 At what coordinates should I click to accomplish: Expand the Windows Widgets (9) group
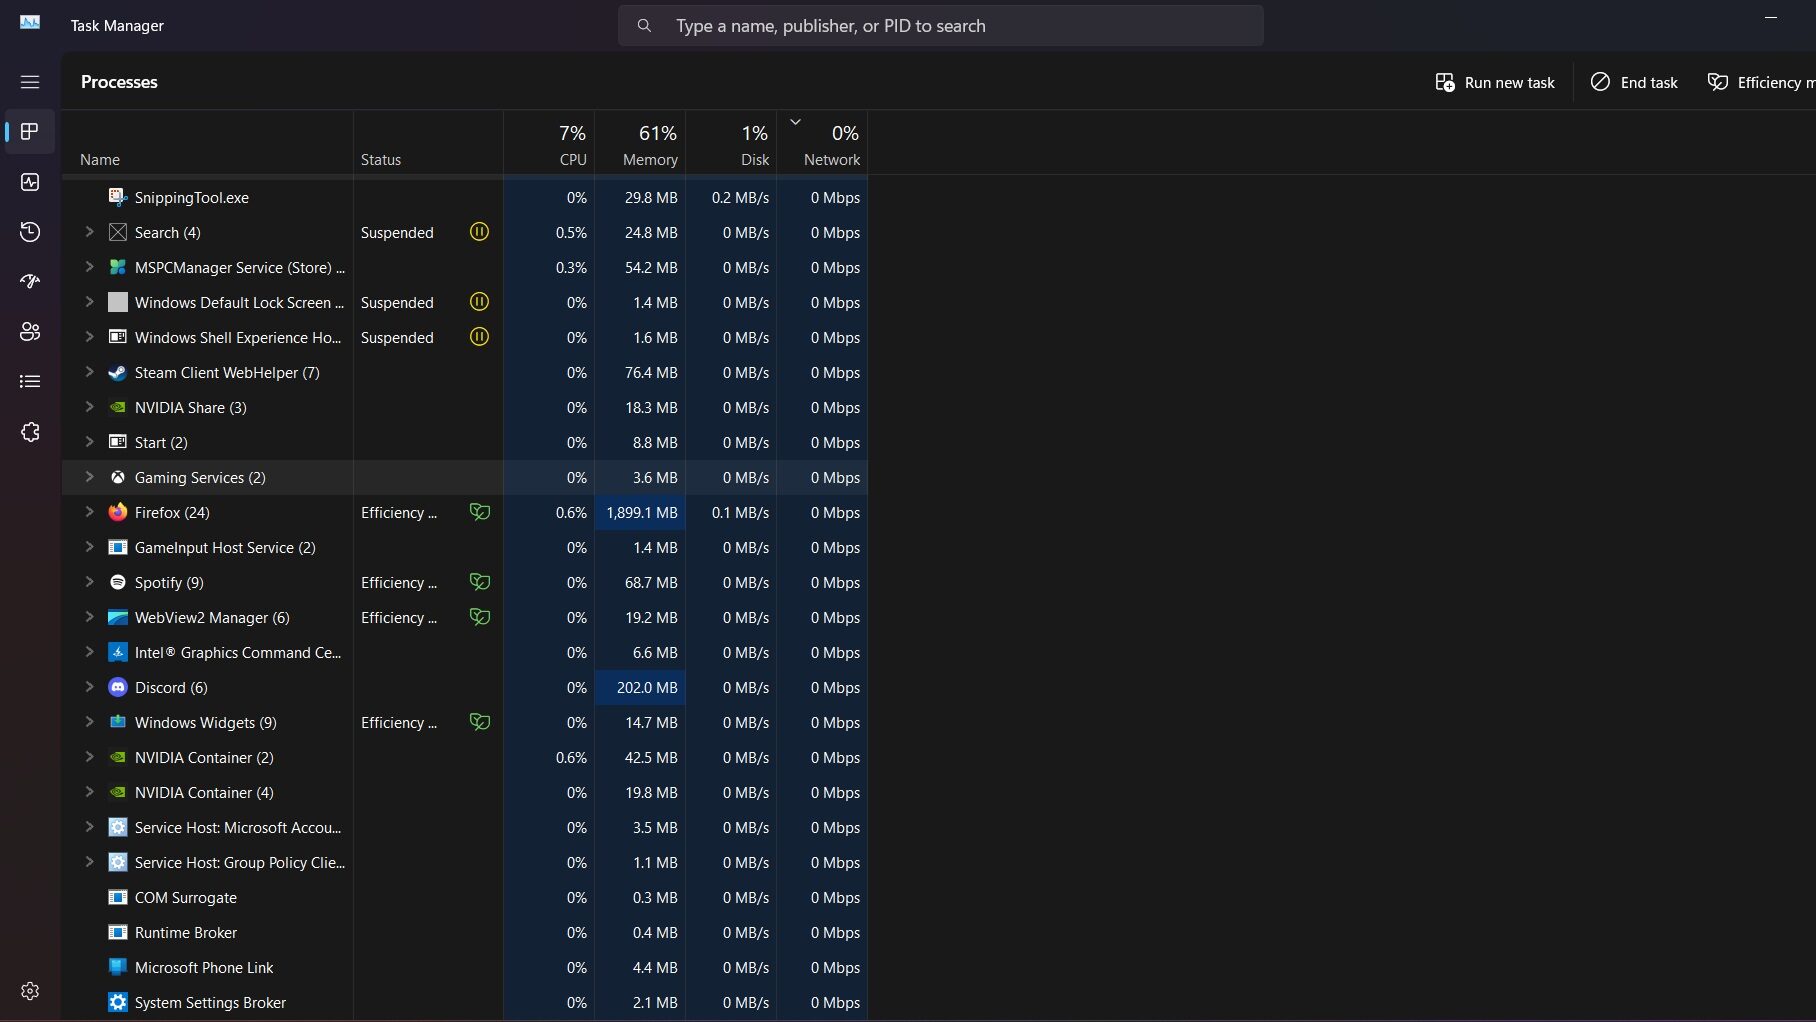click(89, 722)
